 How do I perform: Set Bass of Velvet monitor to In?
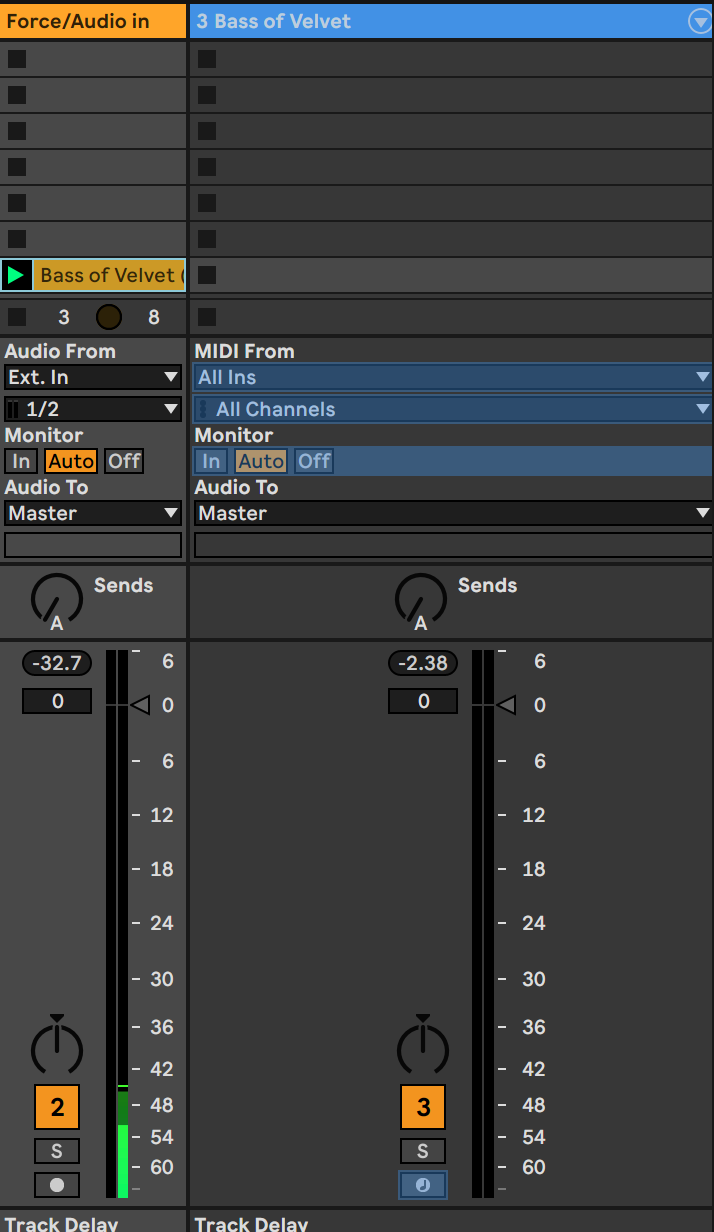point(211,461)
